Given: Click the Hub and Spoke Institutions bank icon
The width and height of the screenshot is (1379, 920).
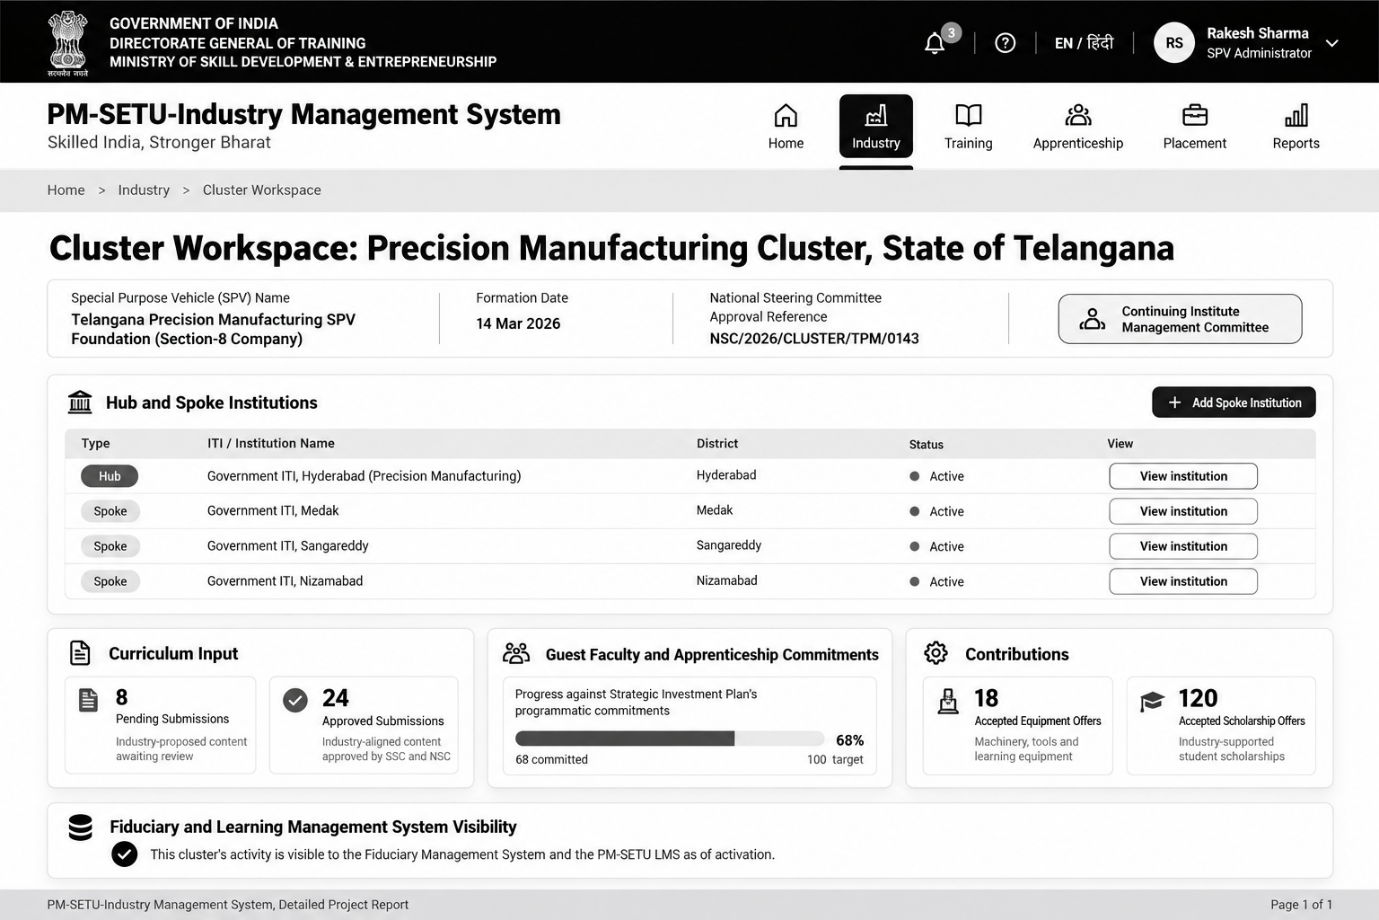Looking at the screenshot, I should tap(80, 402).
